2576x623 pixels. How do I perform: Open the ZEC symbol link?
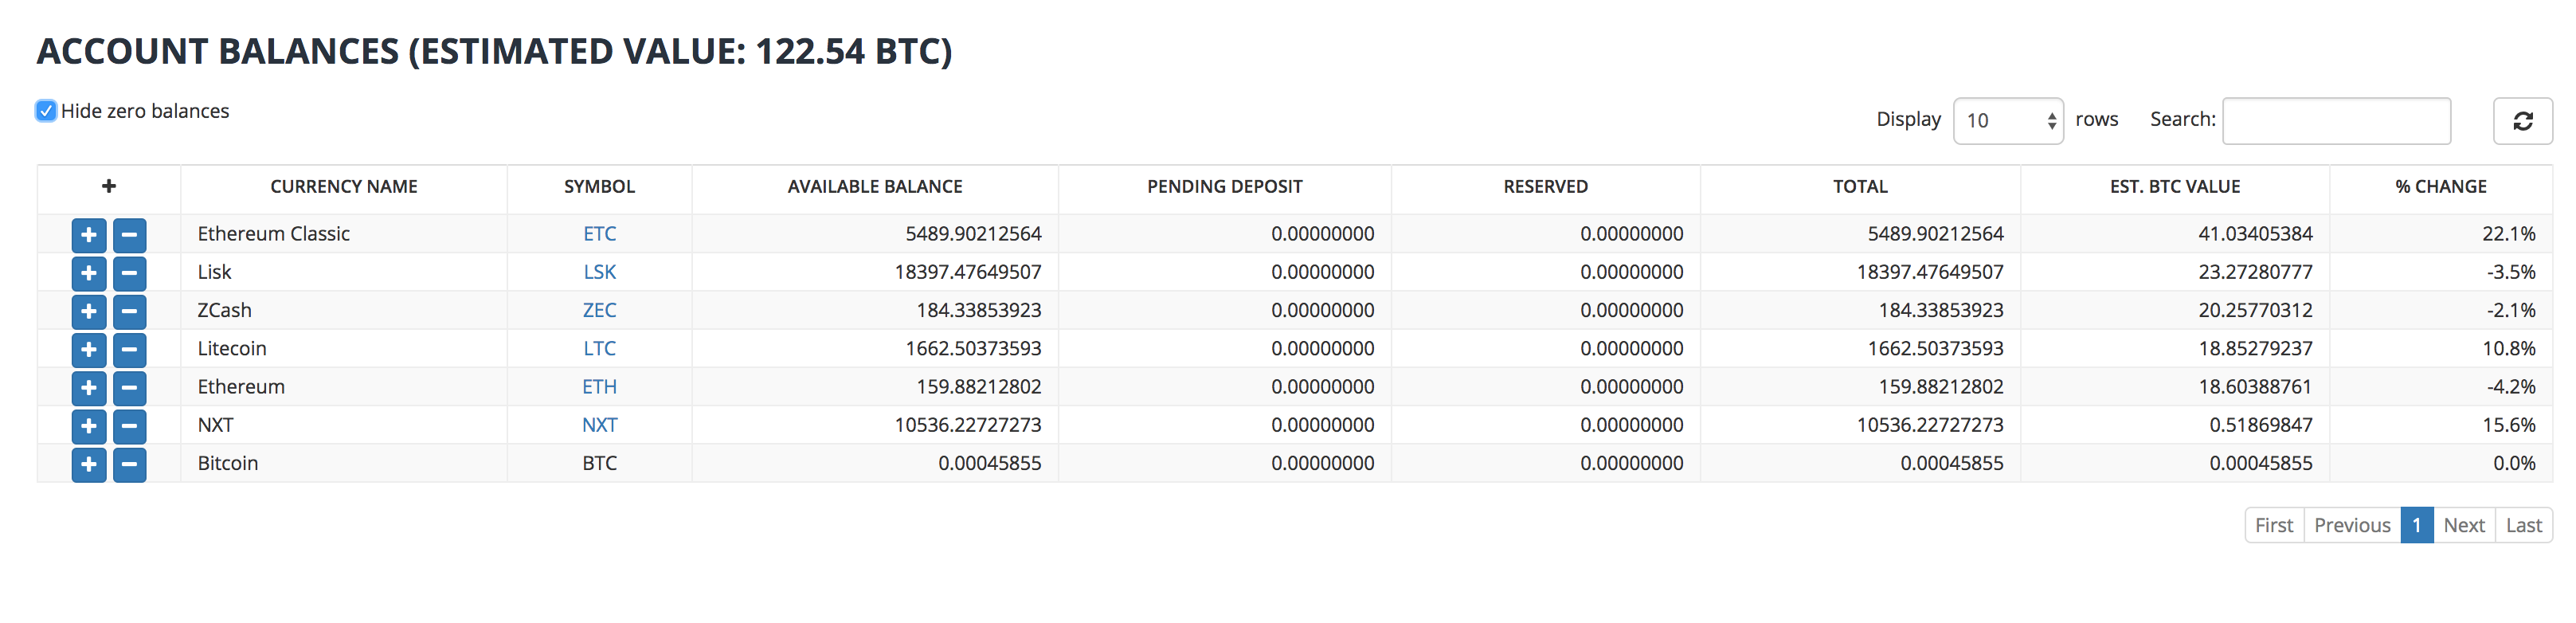pyautogui.click(x=599, y=310)
